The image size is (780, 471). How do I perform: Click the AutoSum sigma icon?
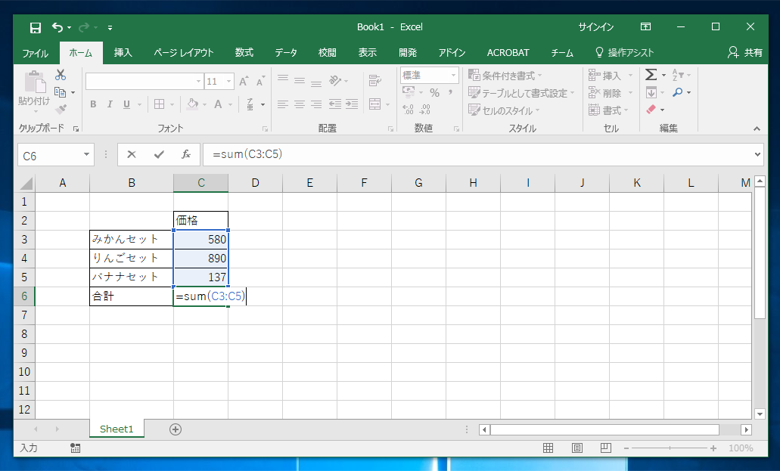[x=651, y=75]
